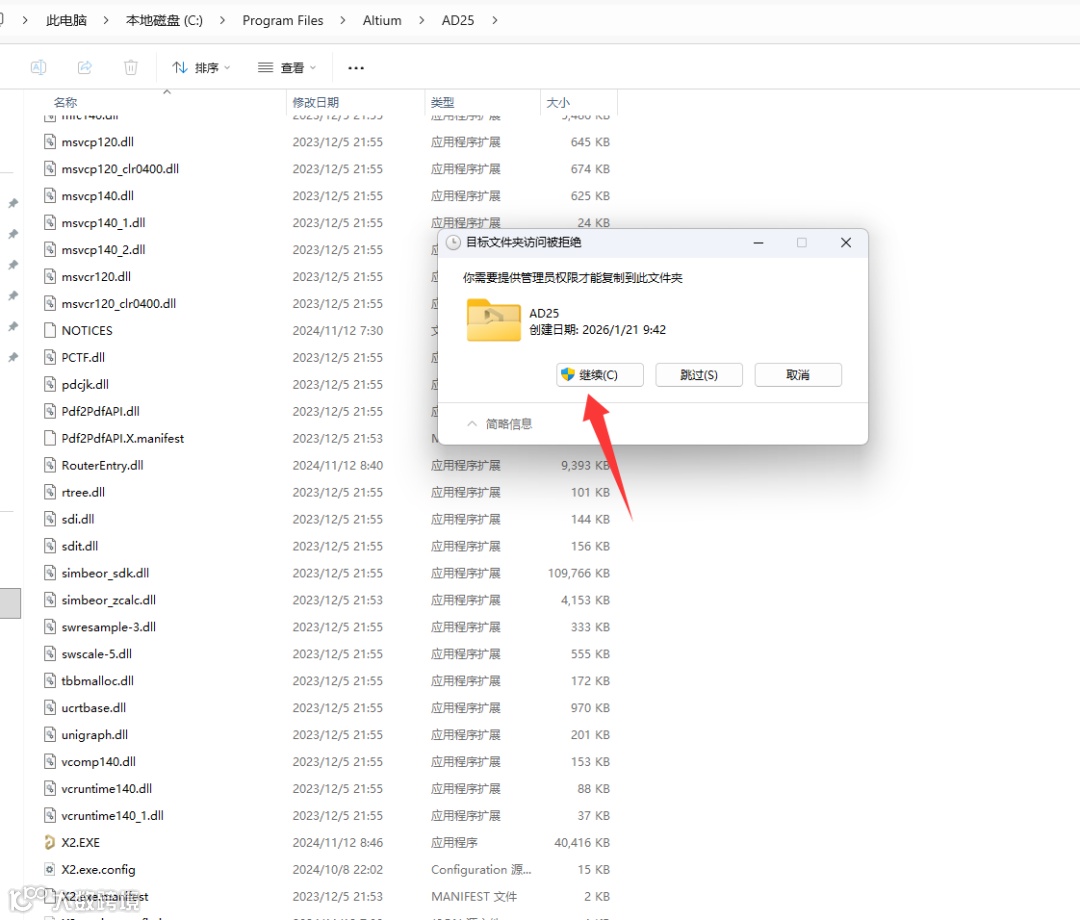Select the file name sdit.dll

tap(80, 546)
